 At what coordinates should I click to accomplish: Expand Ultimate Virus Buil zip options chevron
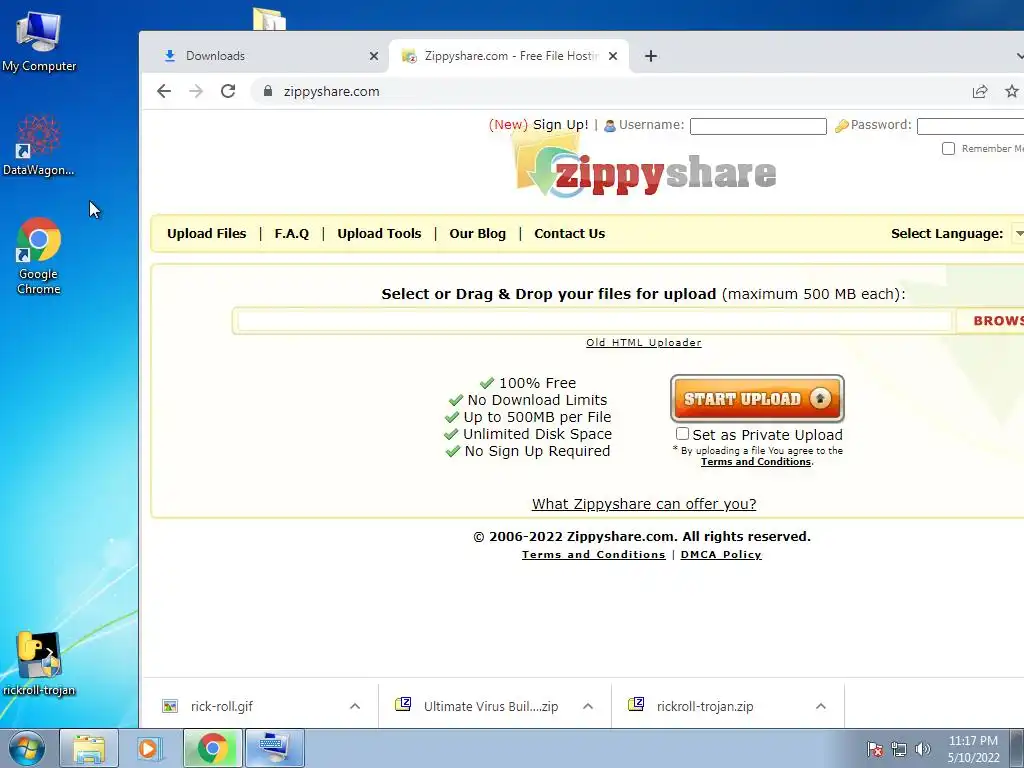coord(588,706)
